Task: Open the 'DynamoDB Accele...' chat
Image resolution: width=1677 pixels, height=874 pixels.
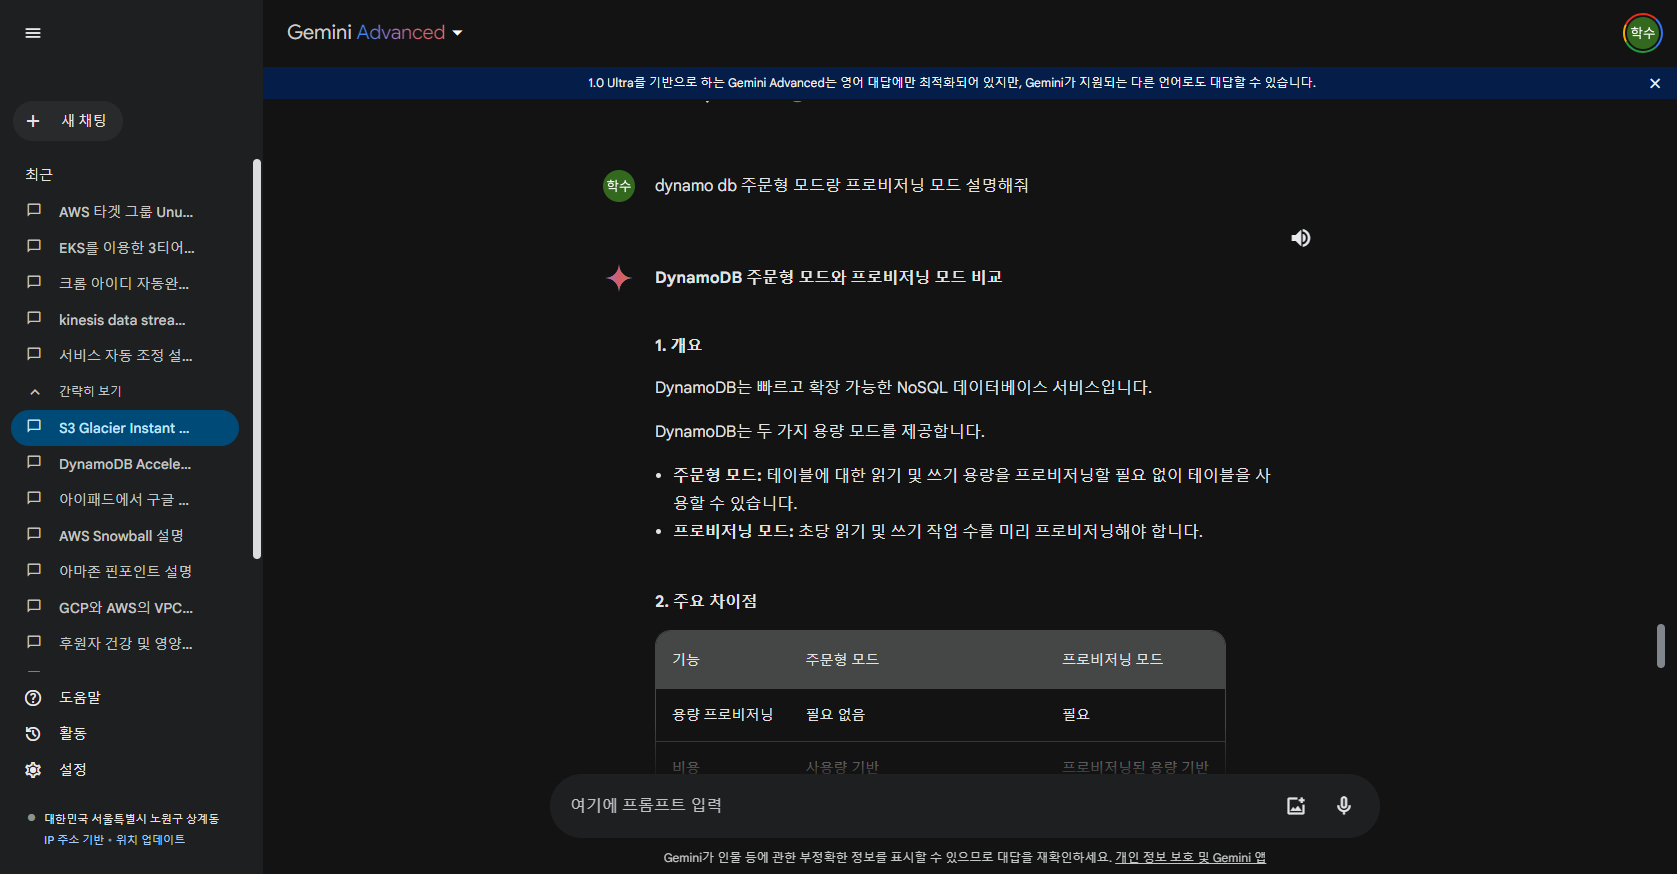Action: pos(125,464)
